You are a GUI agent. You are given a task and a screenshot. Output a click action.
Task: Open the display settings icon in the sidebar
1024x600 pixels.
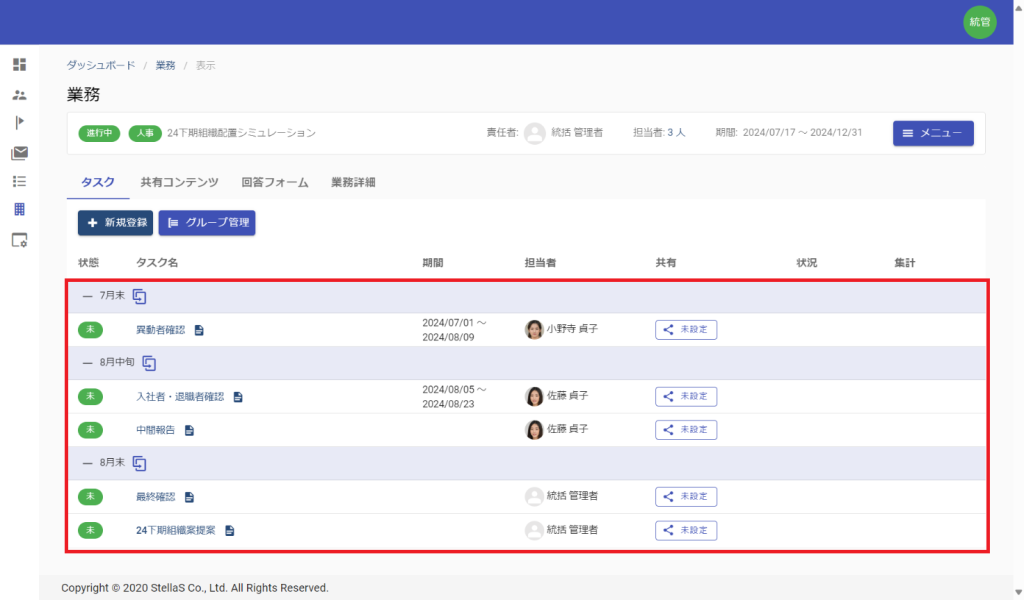click(x=19, y=240)
